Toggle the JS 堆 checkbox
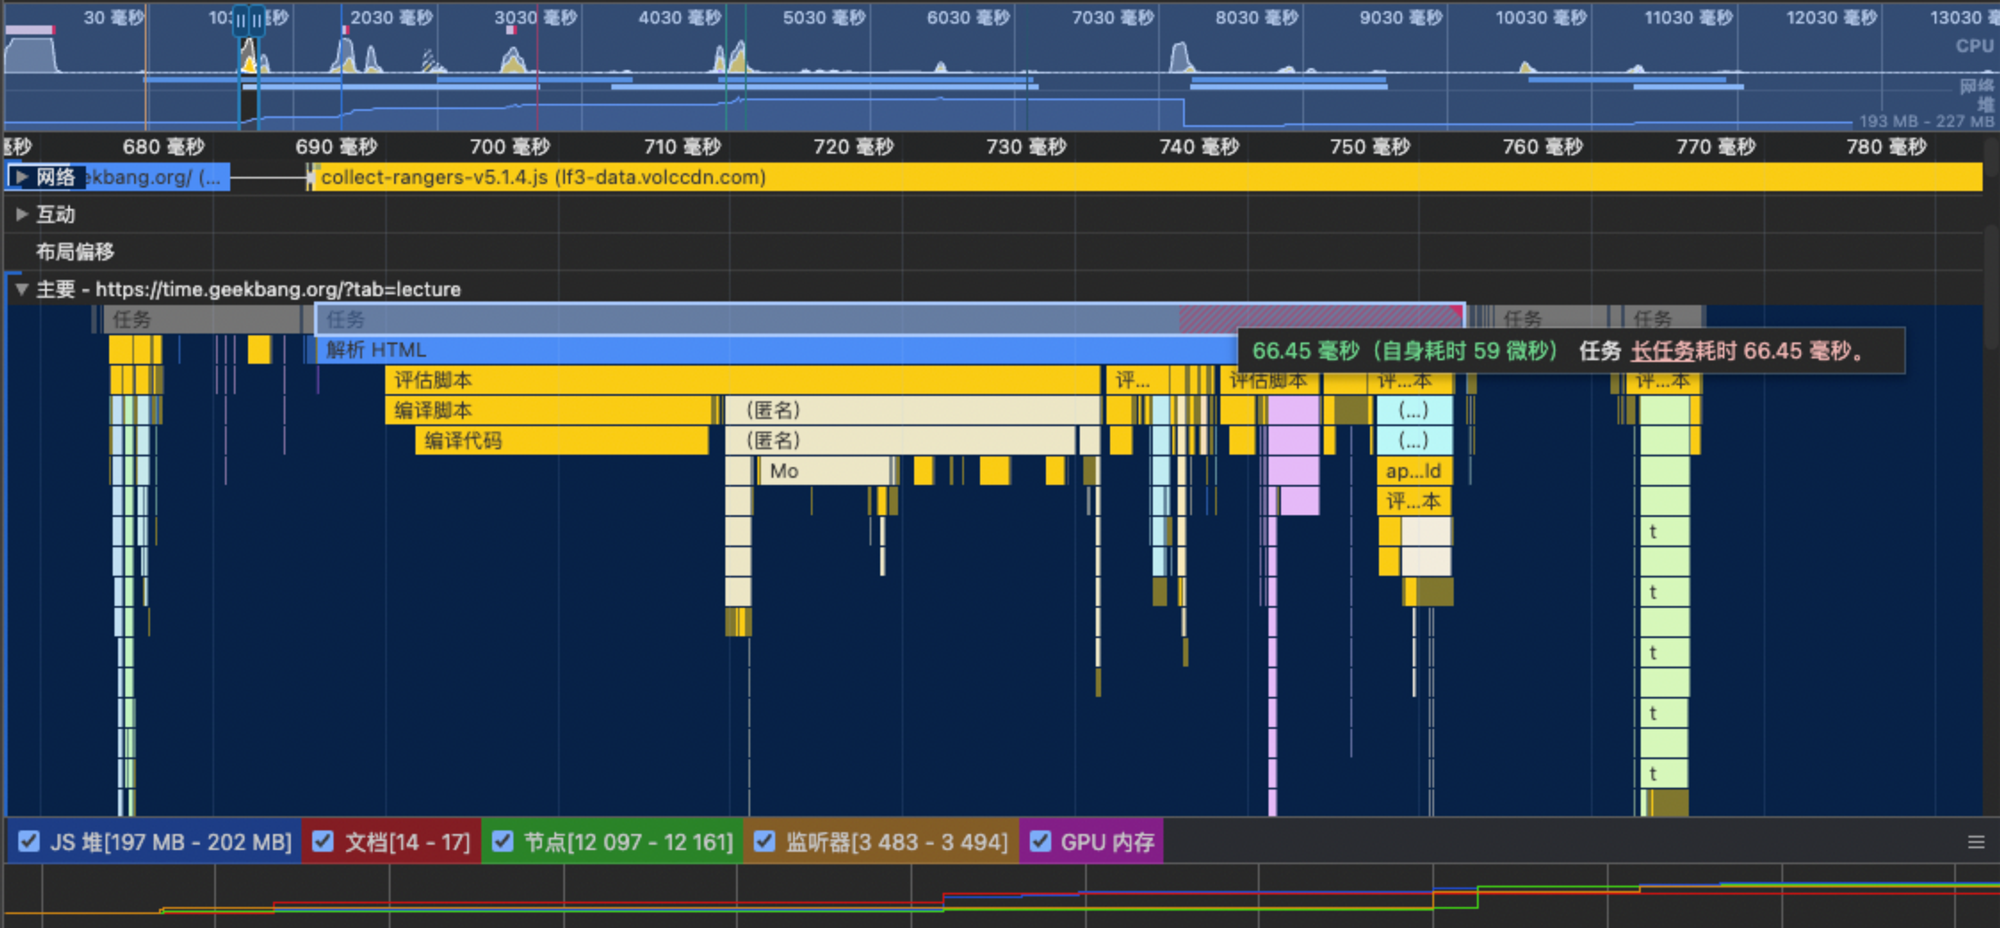 click(x=30, y=842)
